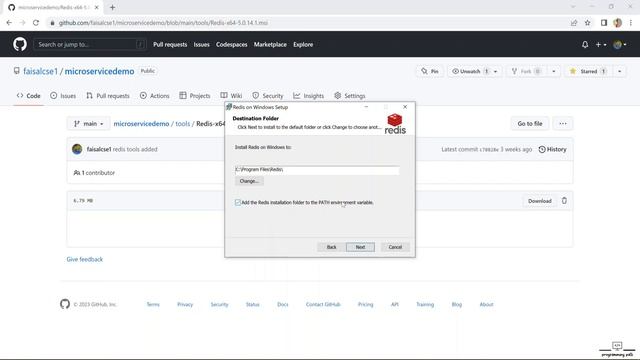
Task: Click the Give feedback link
Action: [84, 259]
